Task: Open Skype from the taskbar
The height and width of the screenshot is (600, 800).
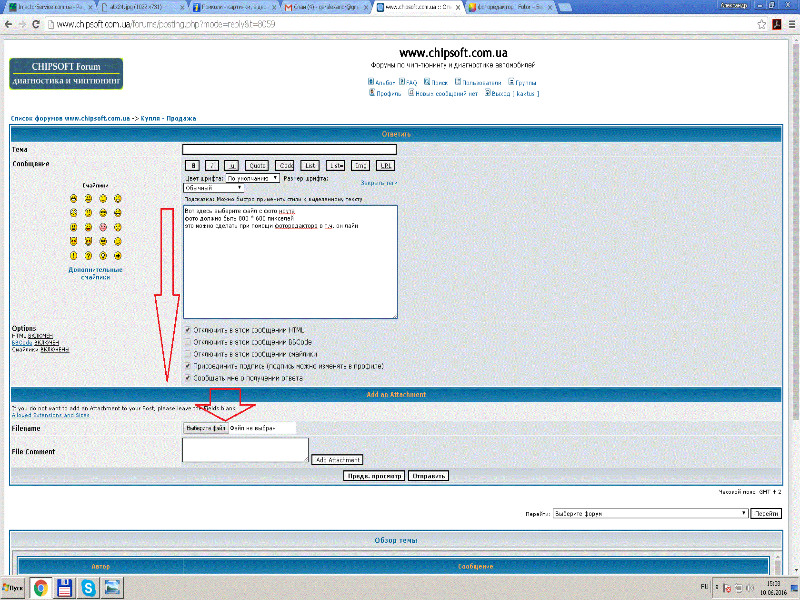Action: [88, 588]
